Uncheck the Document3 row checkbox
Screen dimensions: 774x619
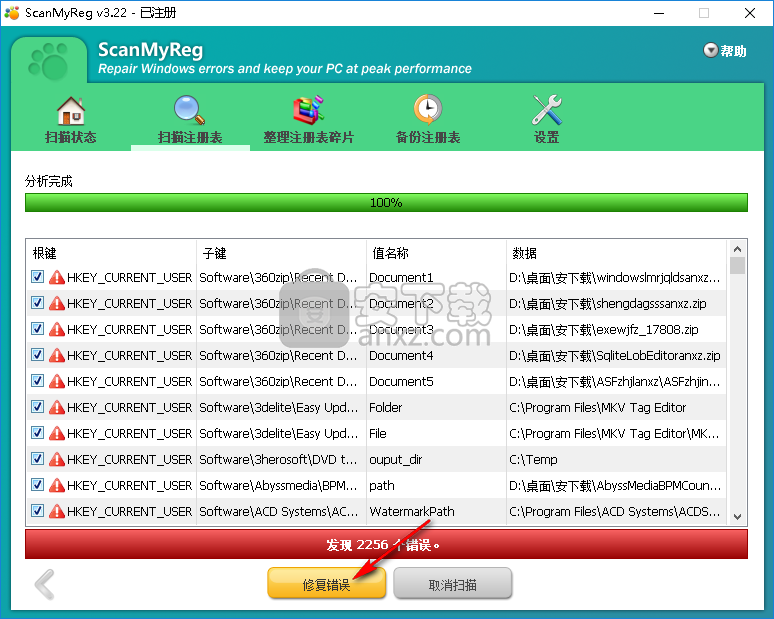38,329
